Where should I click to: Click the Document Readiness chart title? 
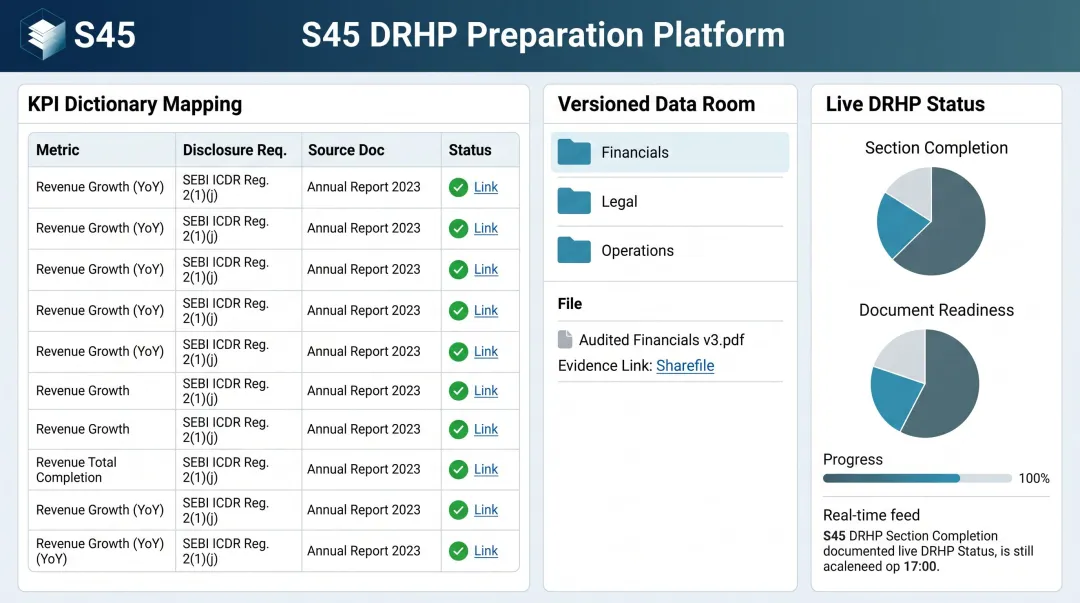(x=936, y=310)
